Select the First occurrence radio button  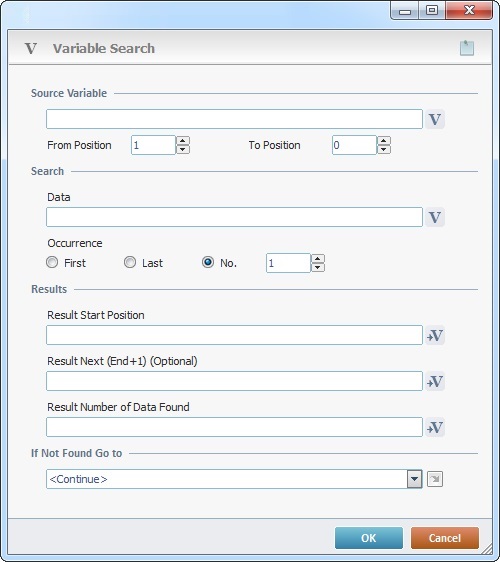pos(52,262)
